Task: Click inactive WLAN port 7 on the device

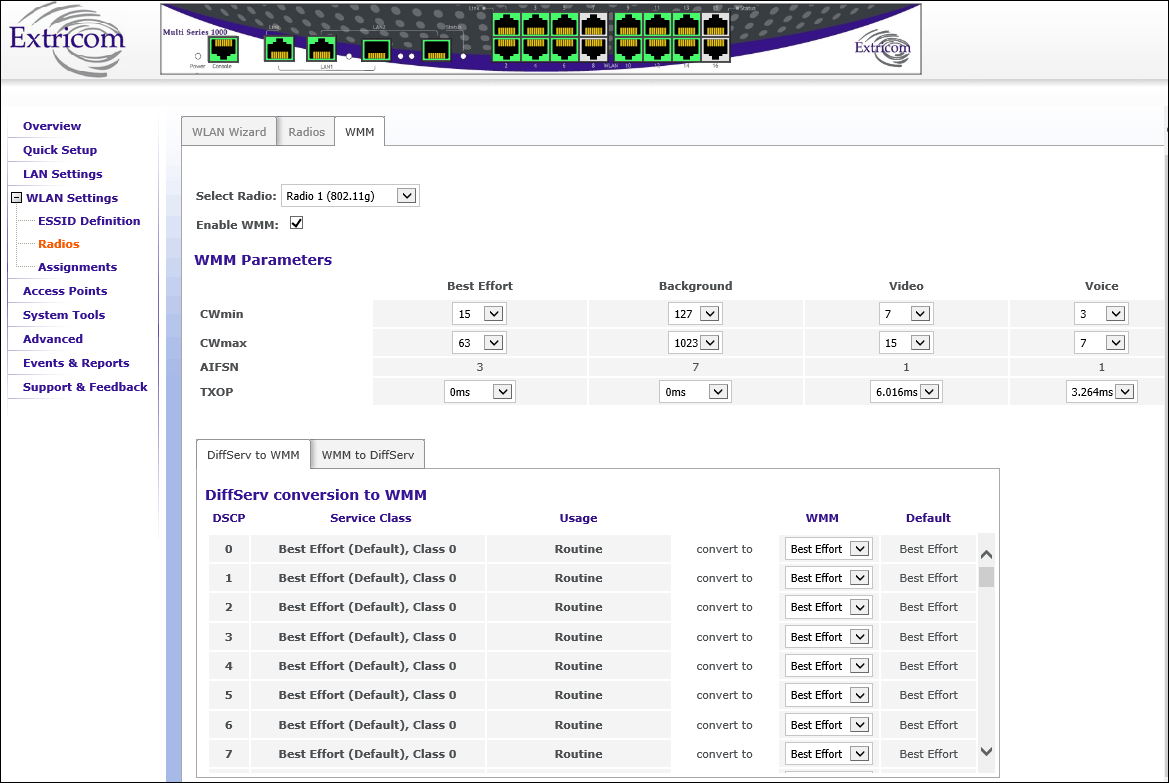Action: coord(593,25)
